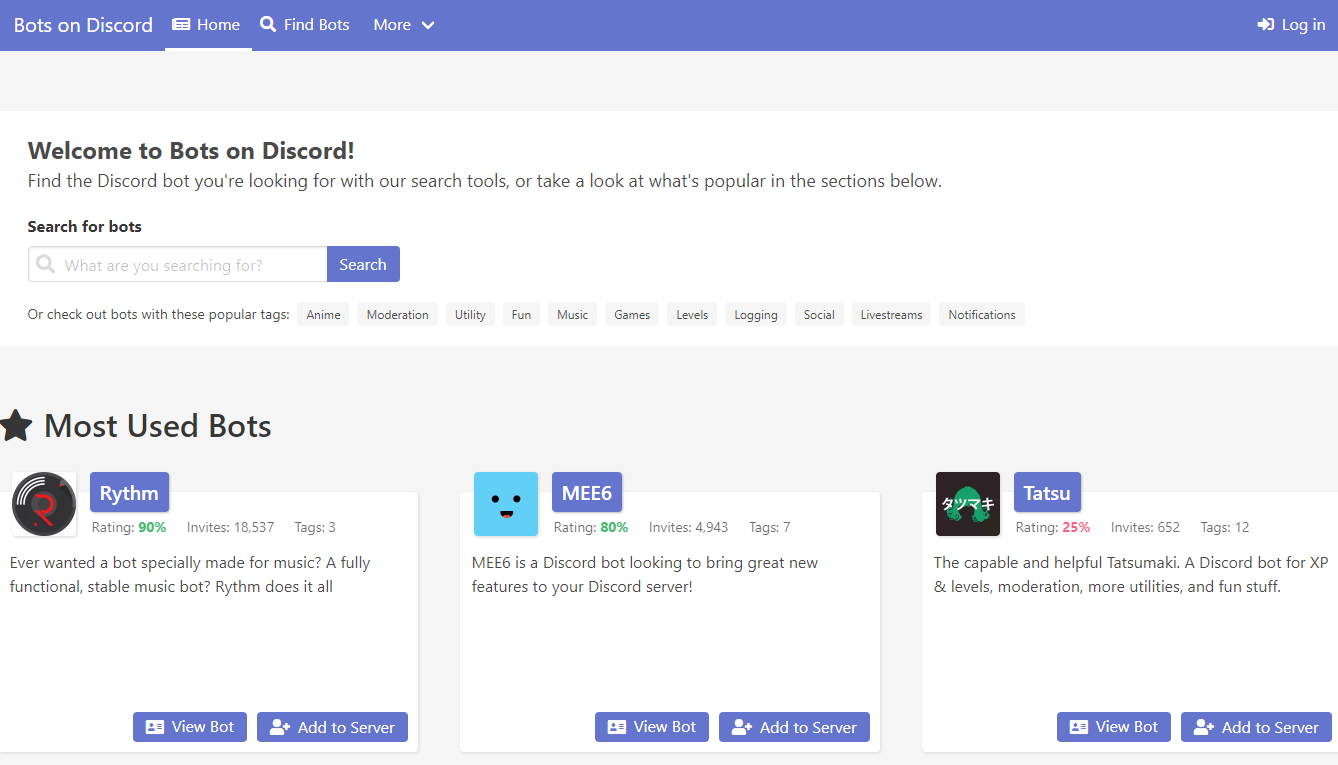Click Tatsu's Invites: 652 text
Image resolution: width=1338 pixels, height=765 pixels.
[x=1145, y=527]
